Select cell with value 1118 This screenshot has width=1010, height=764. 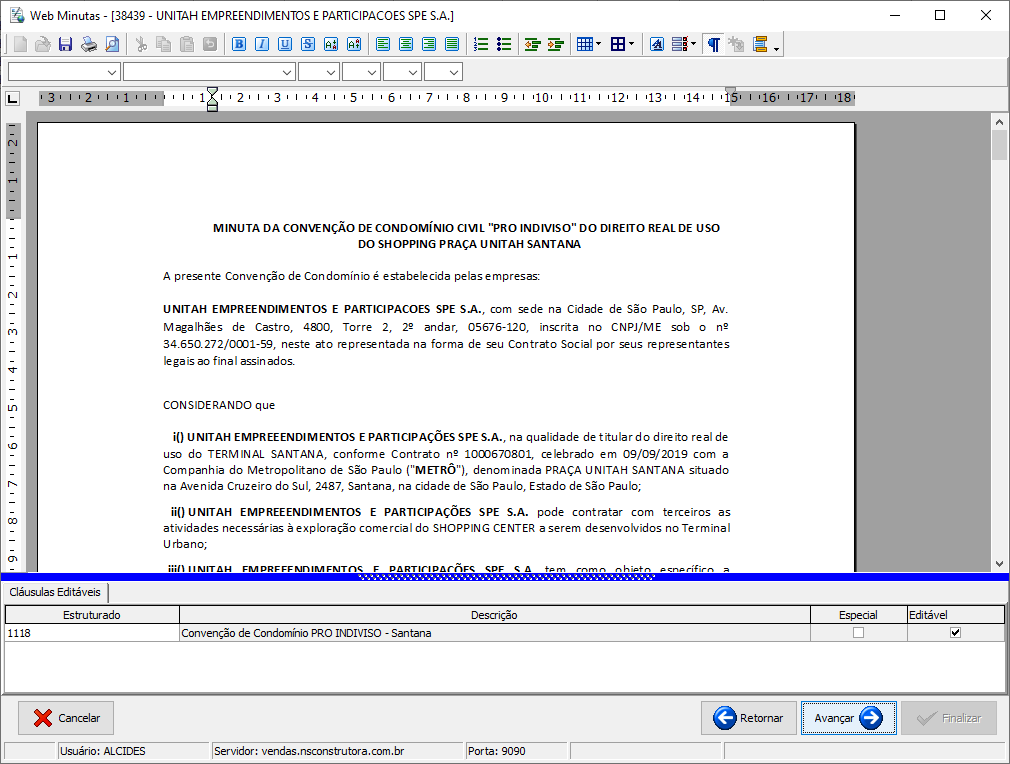pyautogui.click(x=91, y=633)
